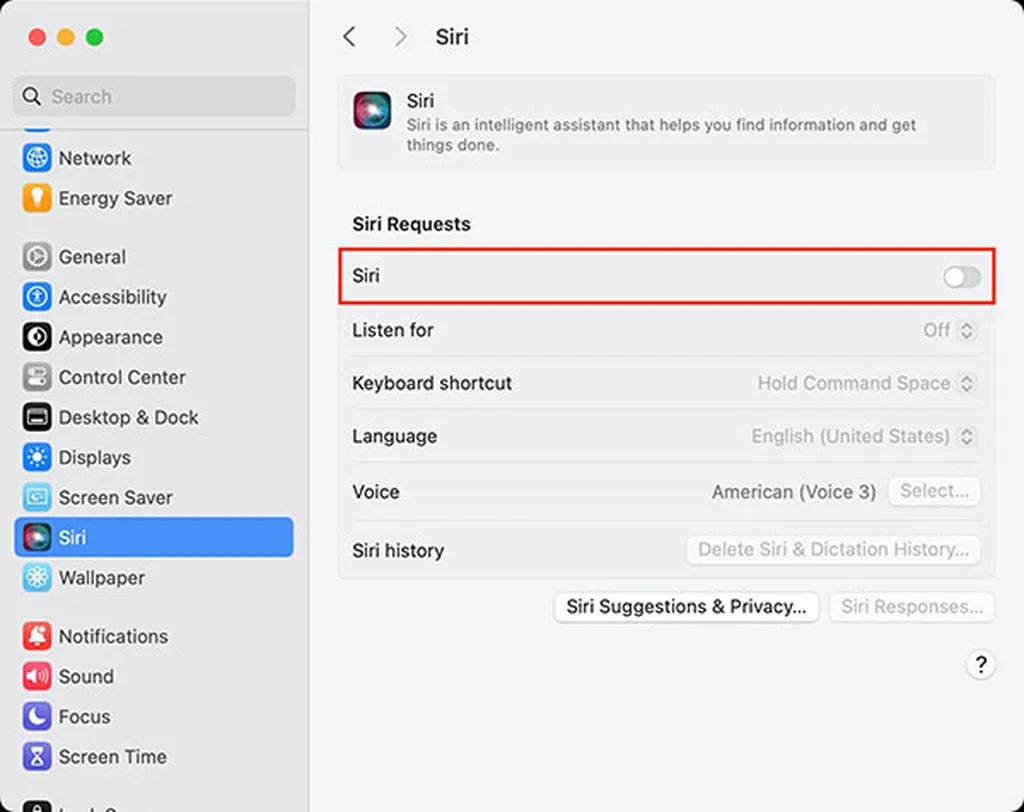The width and height of the screenshot is (1024, 812).
Task: Open the Sound settings pane
Action: point(86,676)
